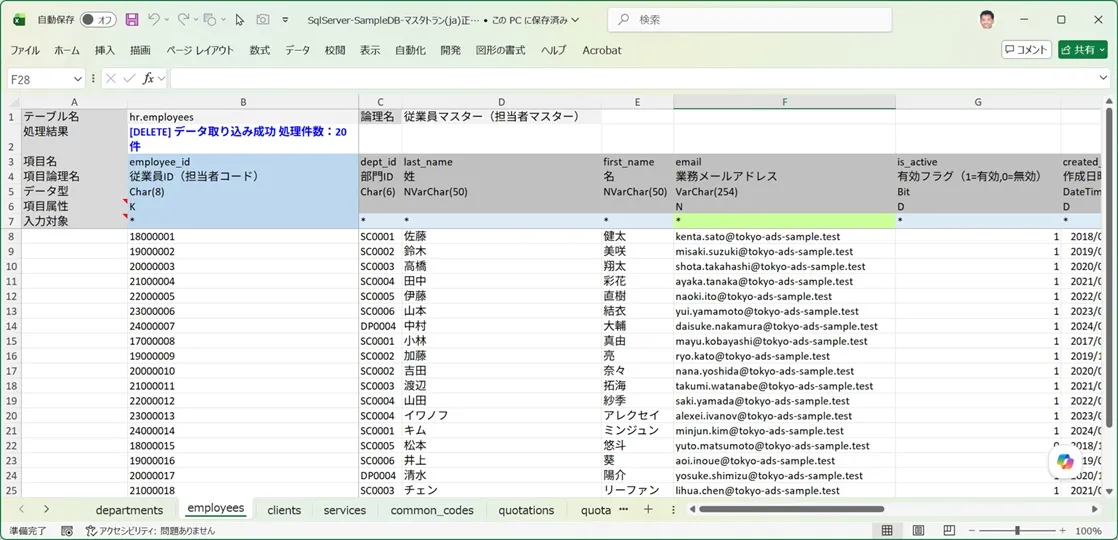Screen dimensions: 1118x540
Task: Open the 校閲 ribbon tab
Action: point(335,51)
